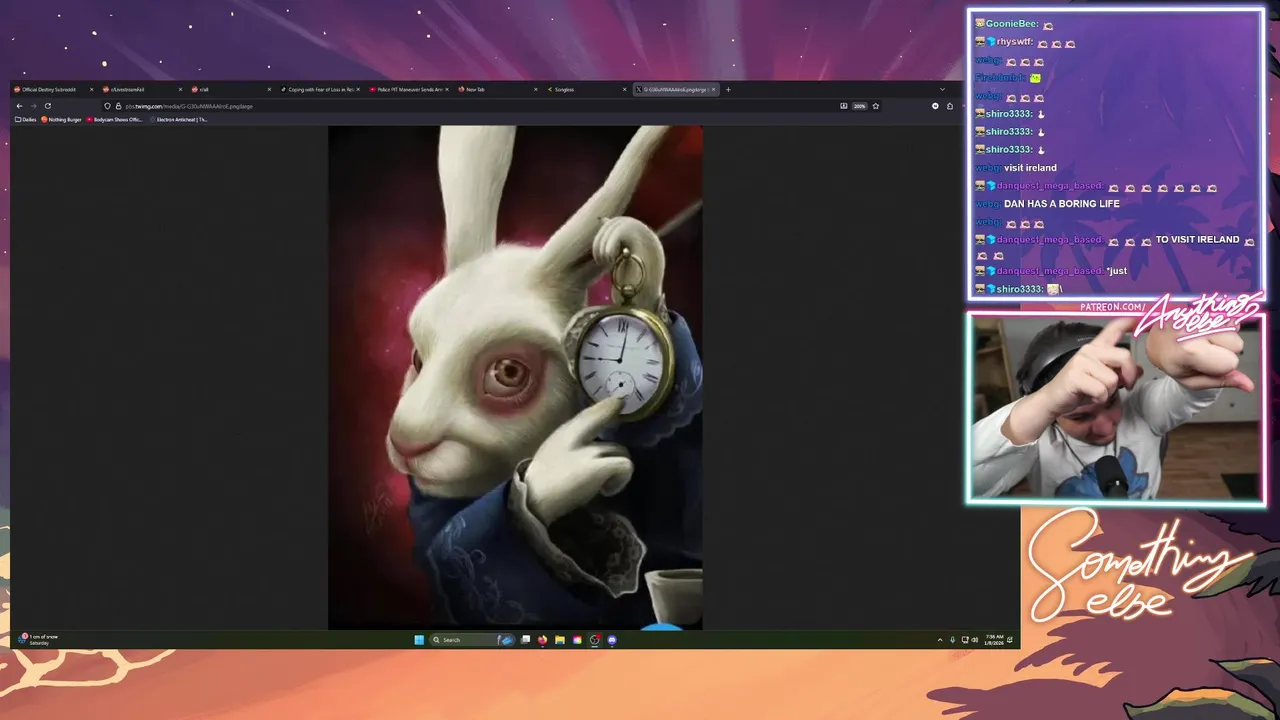The image size is (1280, 720).
Task: Open Firefox from the taskbar
Action: (x=542, y=640)
